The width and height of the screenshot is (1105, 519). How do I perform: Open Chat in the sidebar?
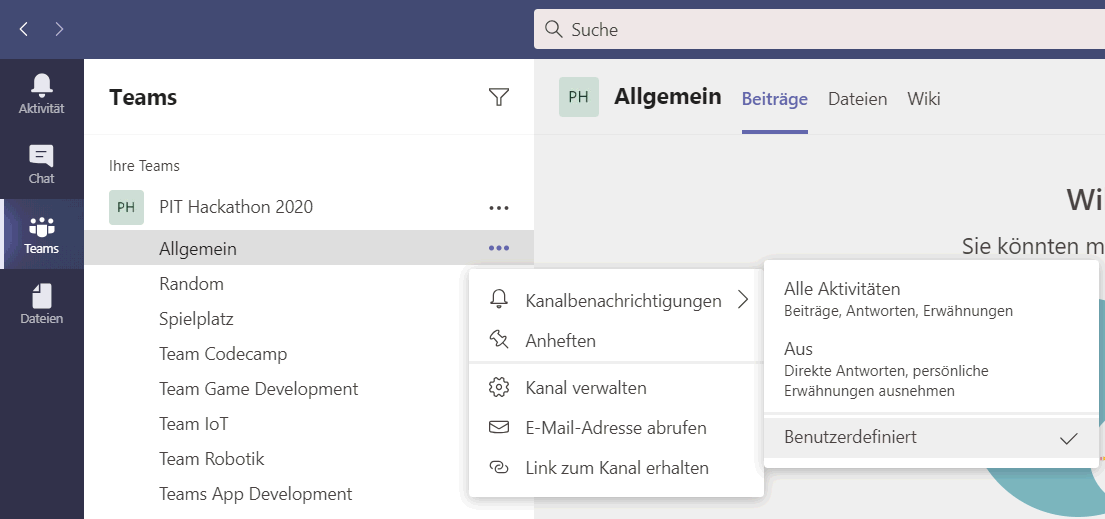tap(42, 164)
